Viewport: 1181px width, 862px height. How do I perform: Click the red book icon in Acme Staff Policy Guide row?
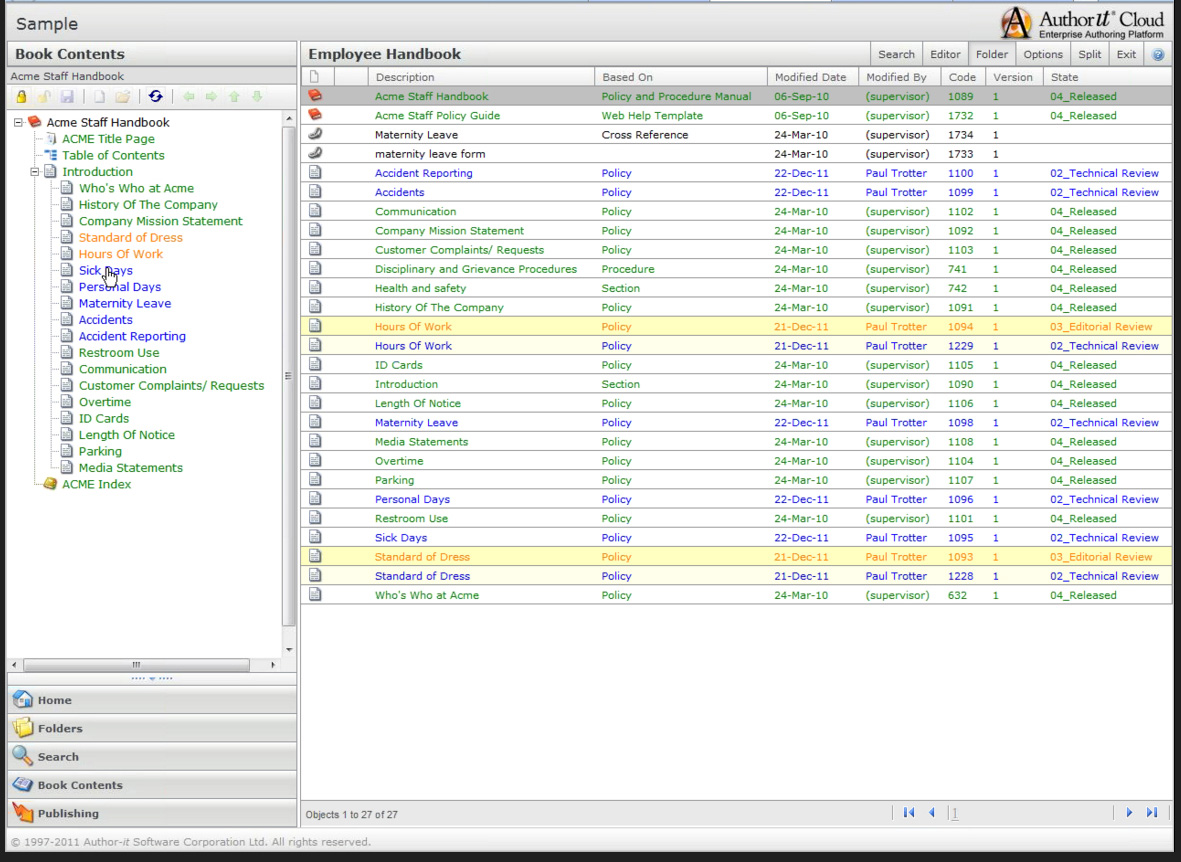point(315,115)
